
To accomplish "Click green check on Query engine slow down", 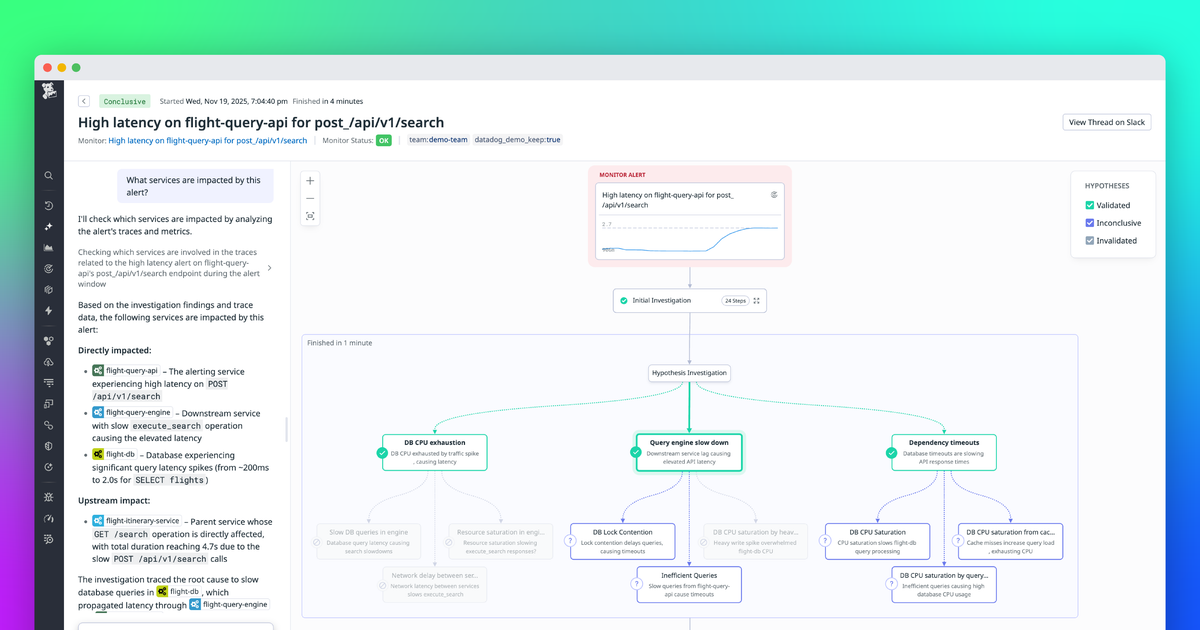I will point(636,452).
